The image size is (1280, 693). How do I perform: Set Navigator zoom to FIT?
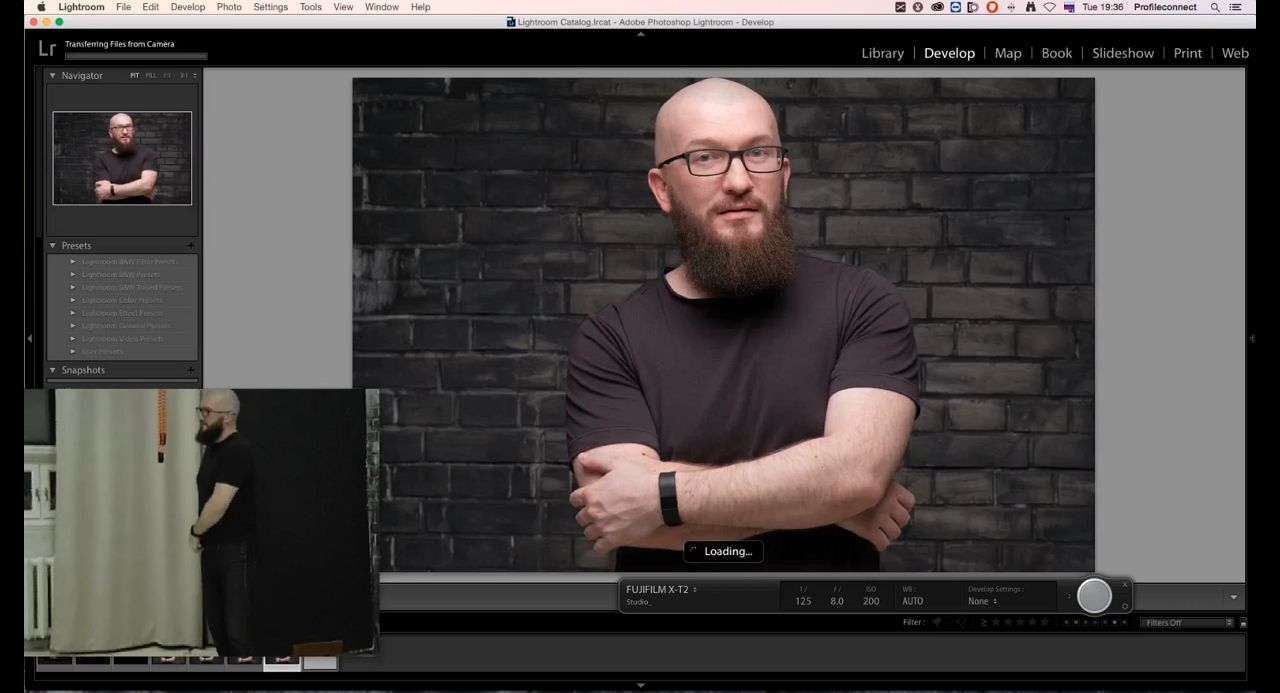click(x=134, y=76)
